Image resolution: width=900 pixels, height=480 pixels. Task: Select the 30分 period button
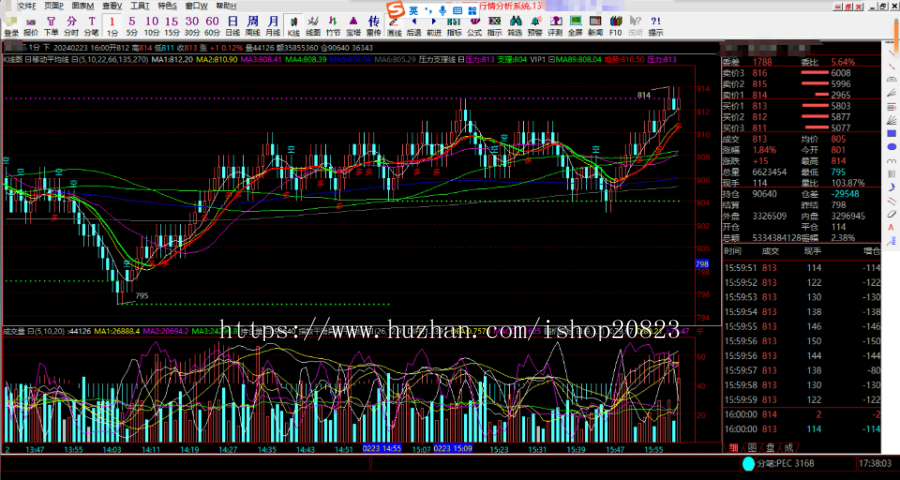click(192, 26)
